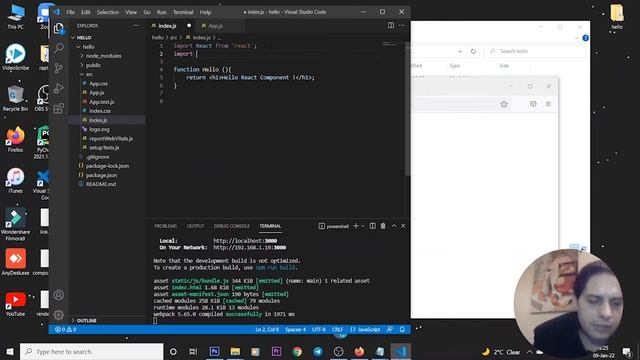This screenshot has width=640, height=360.
Task: Open package.json in the explorer
Action: point(101,175)
